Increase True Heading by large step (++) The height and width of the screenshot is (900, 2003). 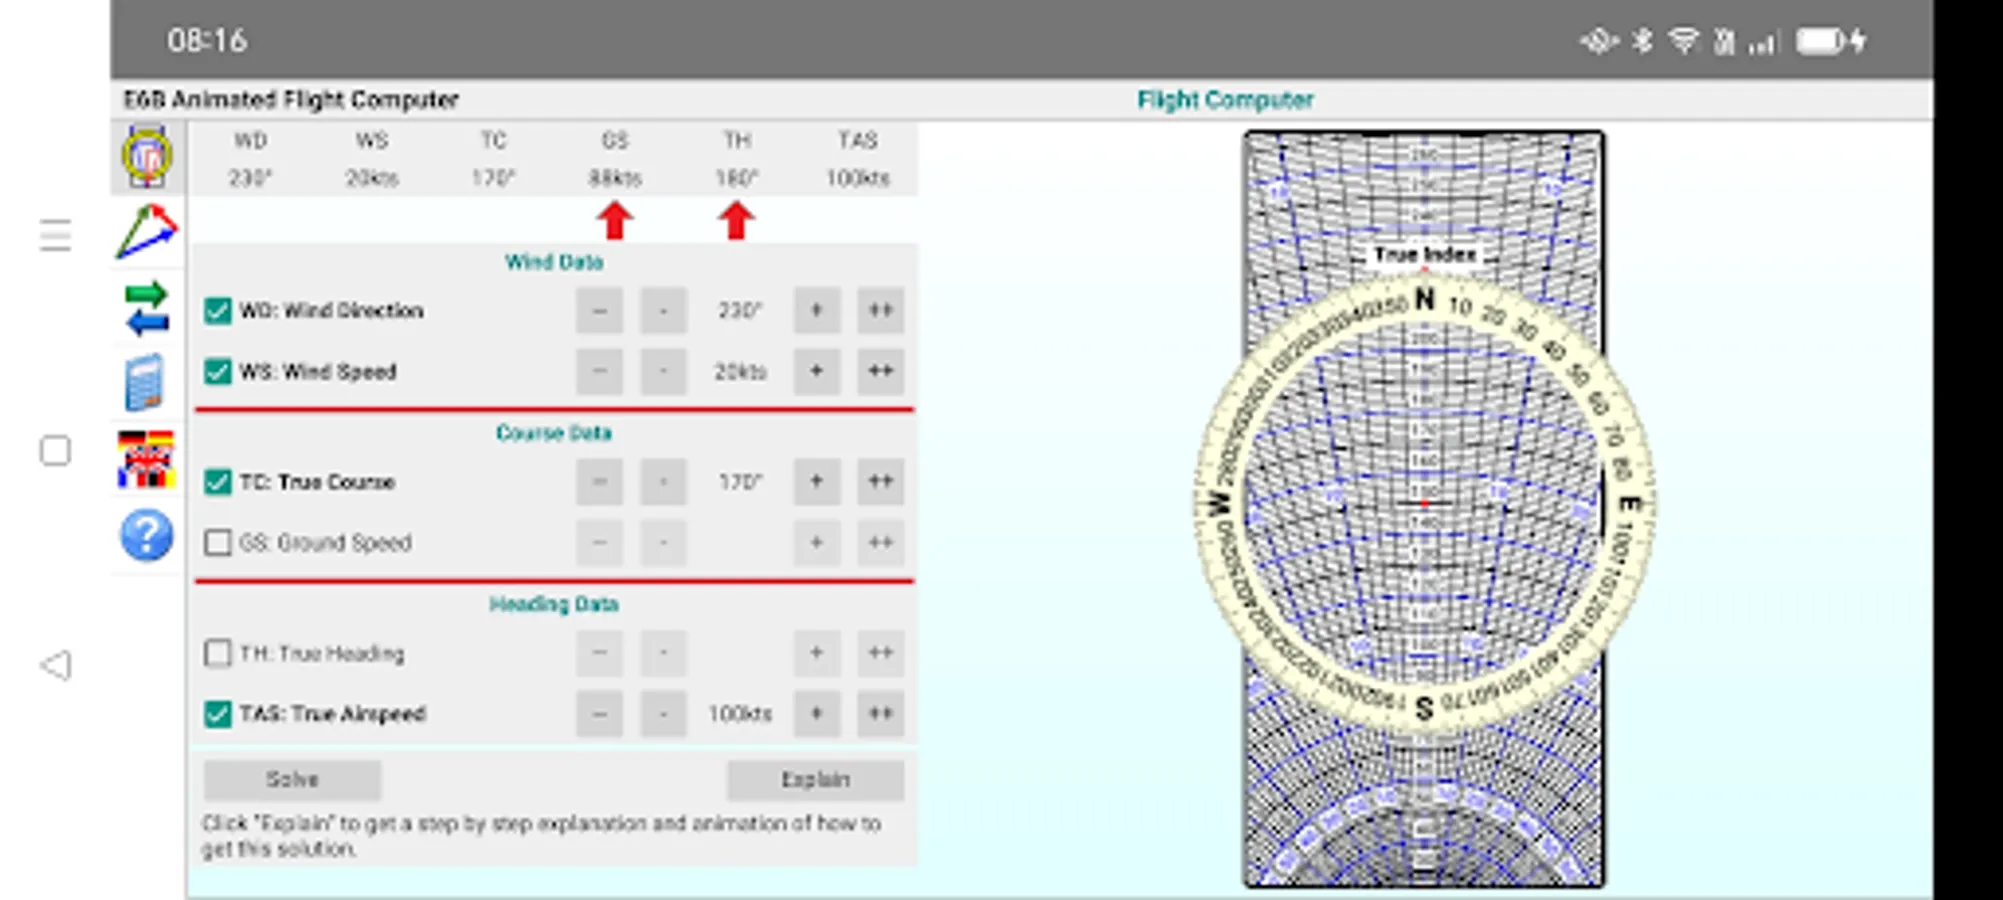881,654
